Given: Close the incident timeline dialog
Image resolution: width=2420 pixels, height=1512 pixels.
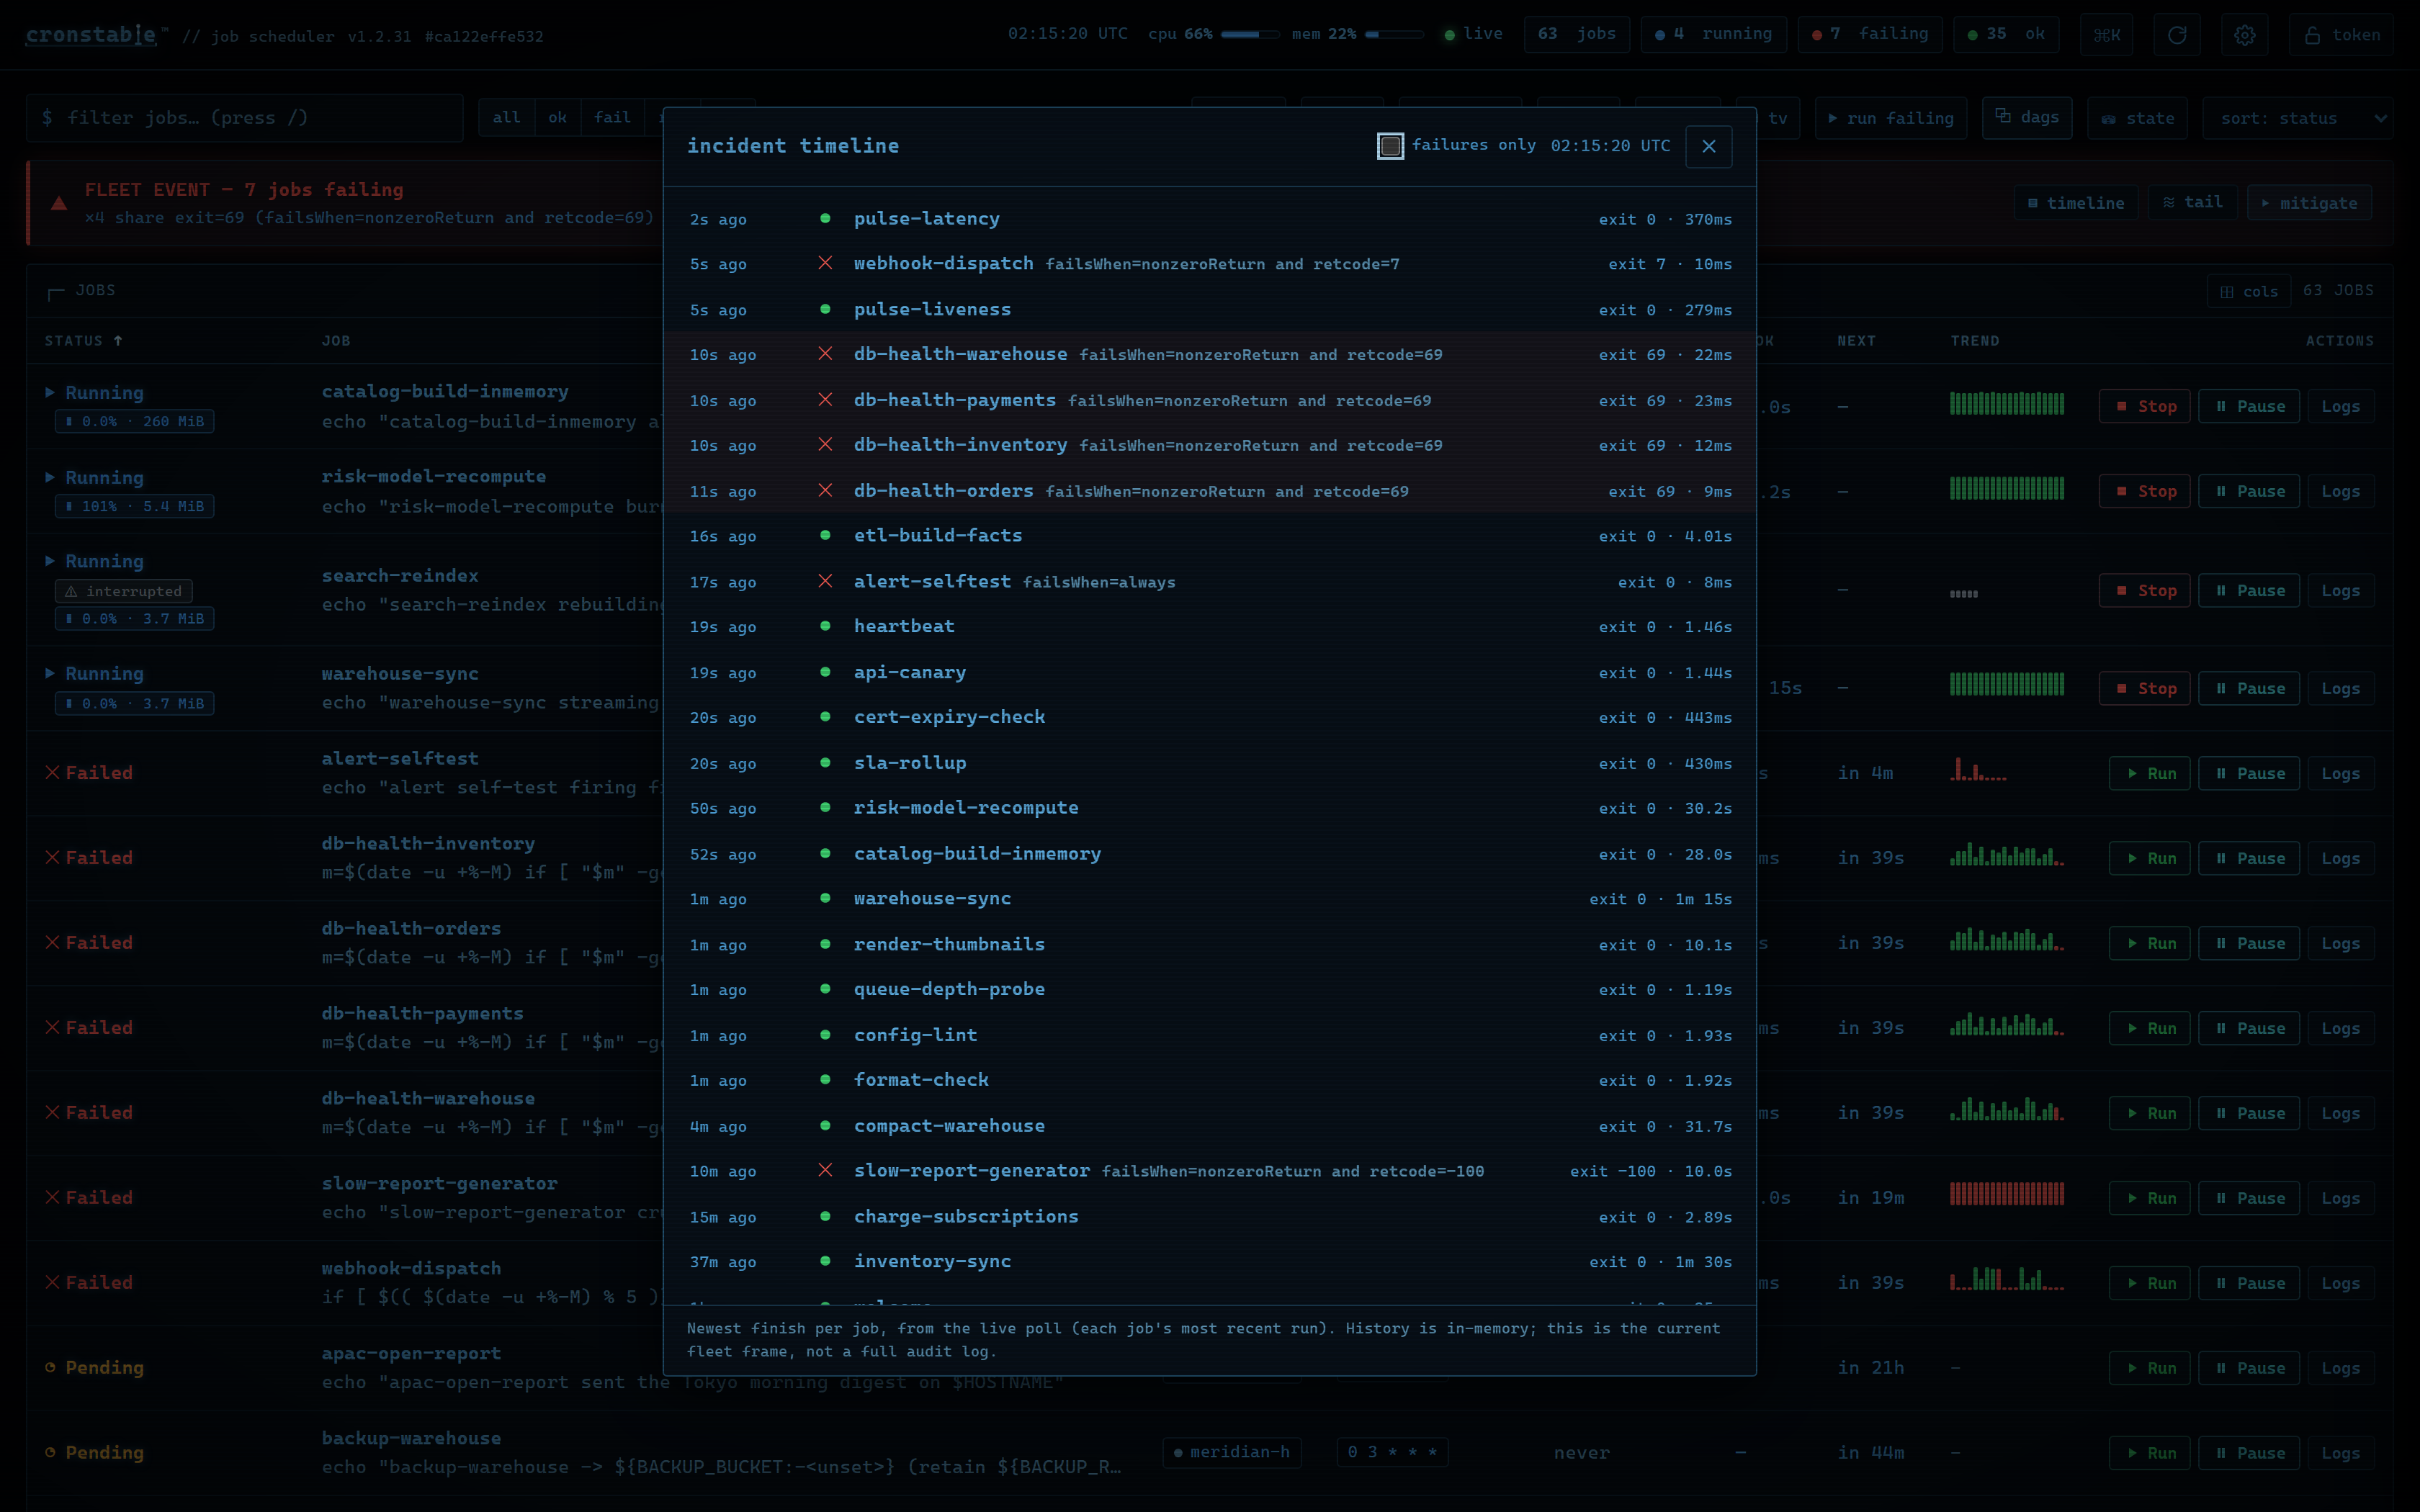Looking at the screenshot, I should [1708, 146].
